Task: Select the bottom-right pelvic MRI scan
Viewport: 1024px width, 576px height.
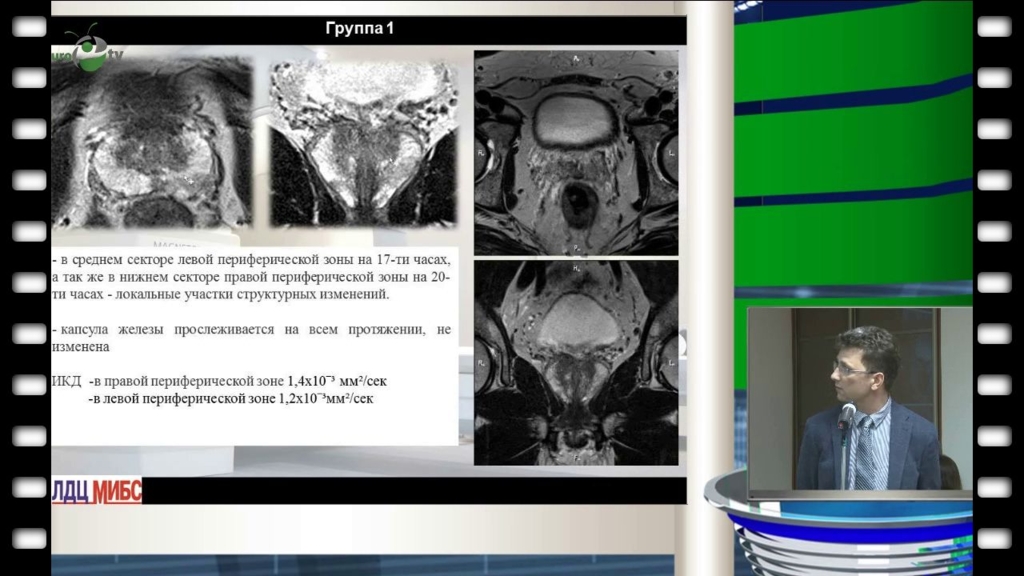Action: tap(575, 362)
